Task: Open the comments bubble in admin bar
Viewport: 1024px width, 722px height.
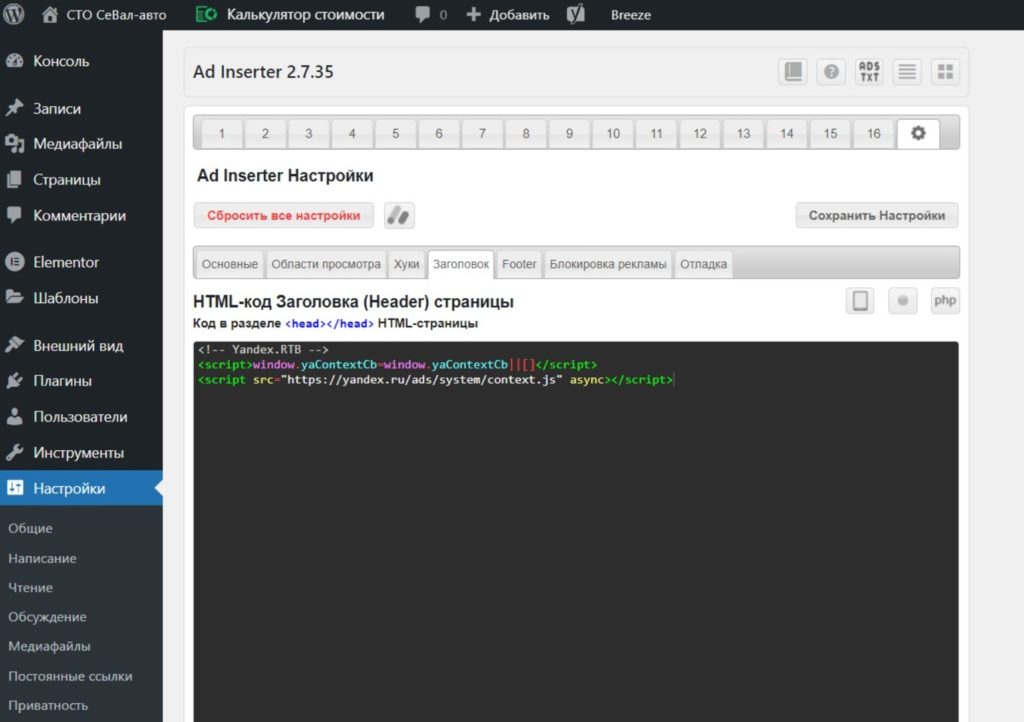Action: click(431, 14)
